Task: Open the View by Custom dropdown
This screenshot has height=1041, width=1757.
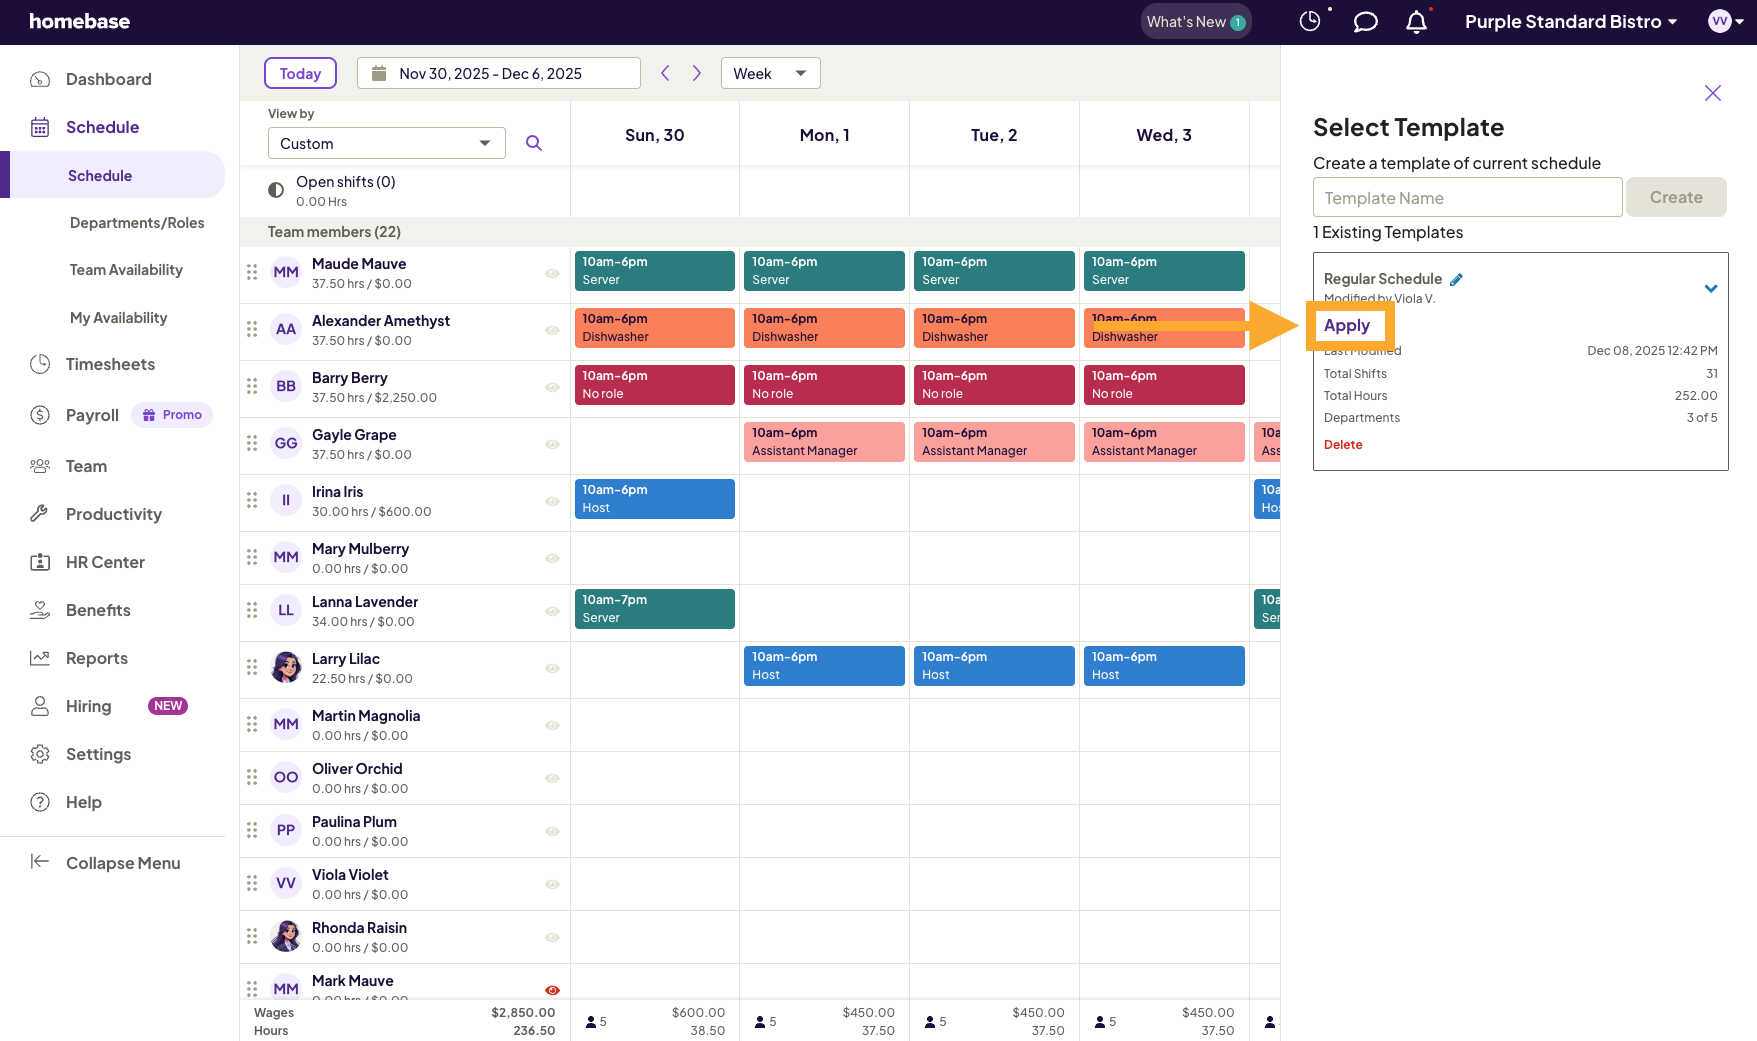Action: click(x=386, y=143)
